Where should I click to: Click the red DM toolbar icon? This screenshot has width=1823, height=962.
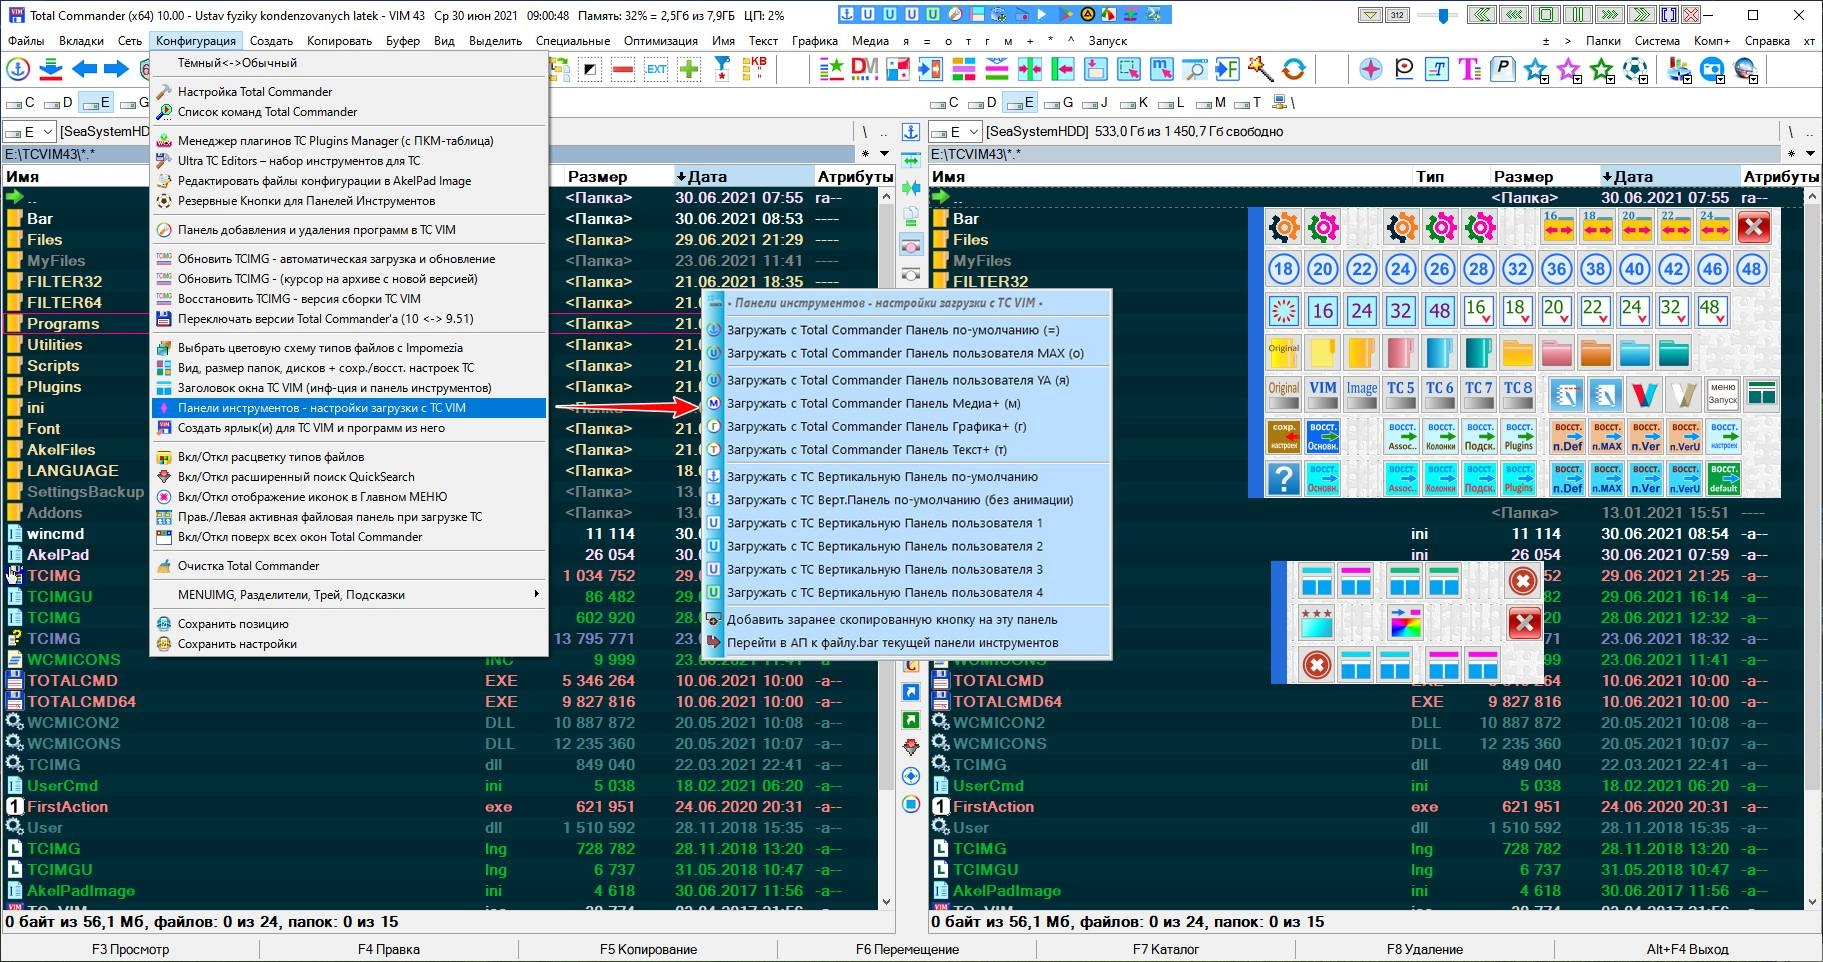864,69
